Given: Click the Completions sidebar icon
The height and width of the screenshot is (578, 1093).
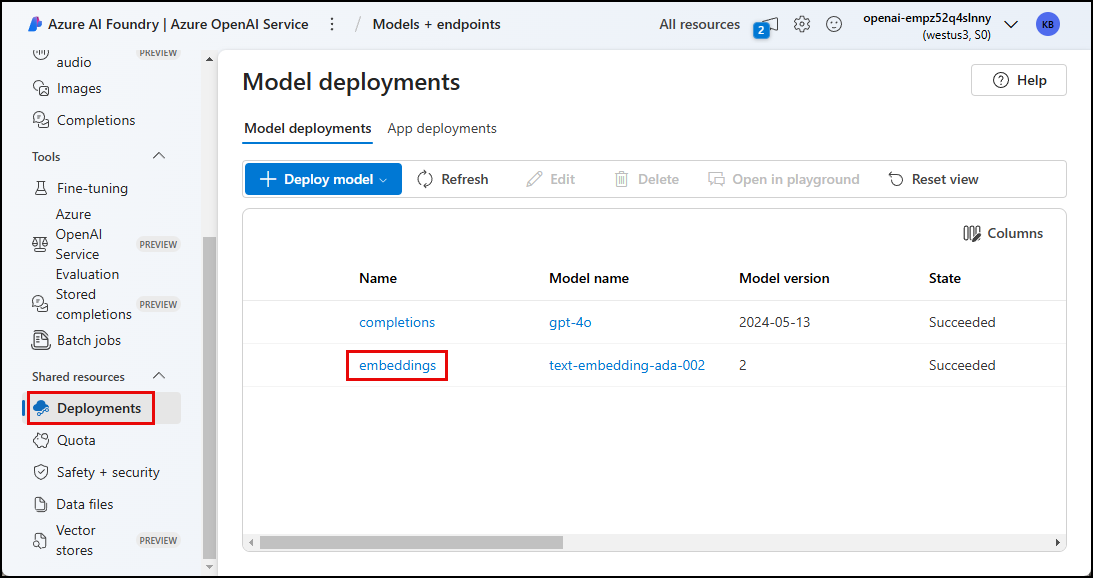Looking at the screenshot, I should [x=41, y=120].
